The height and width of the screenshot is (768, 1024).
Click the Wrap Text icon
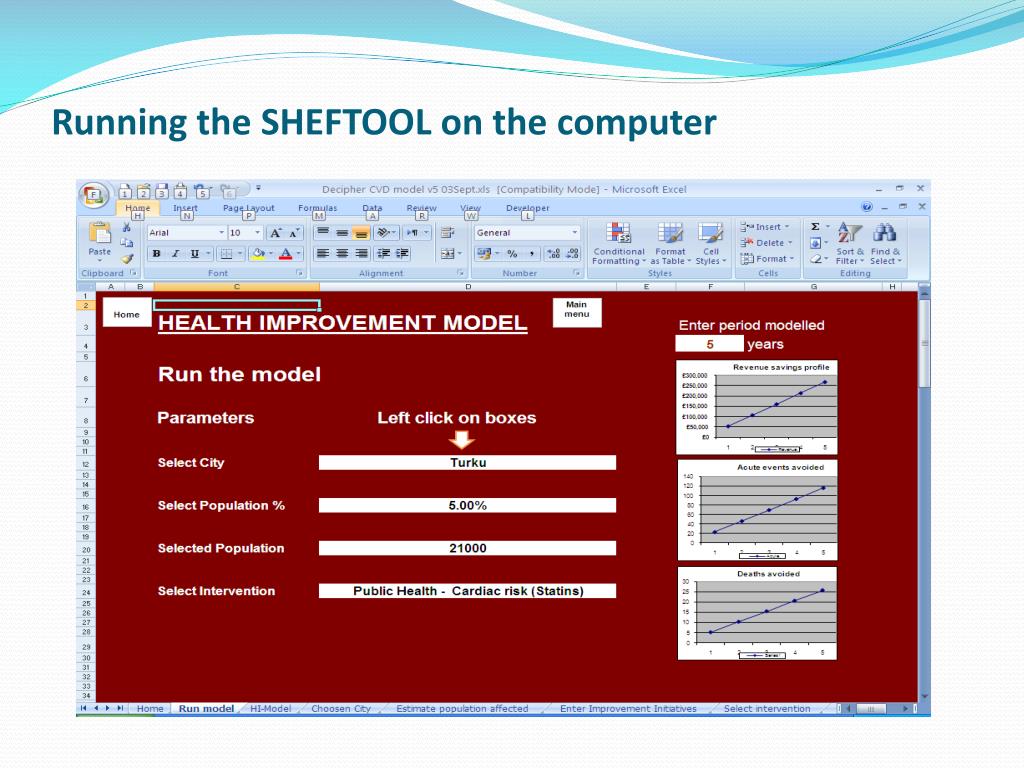click(447, 232)
